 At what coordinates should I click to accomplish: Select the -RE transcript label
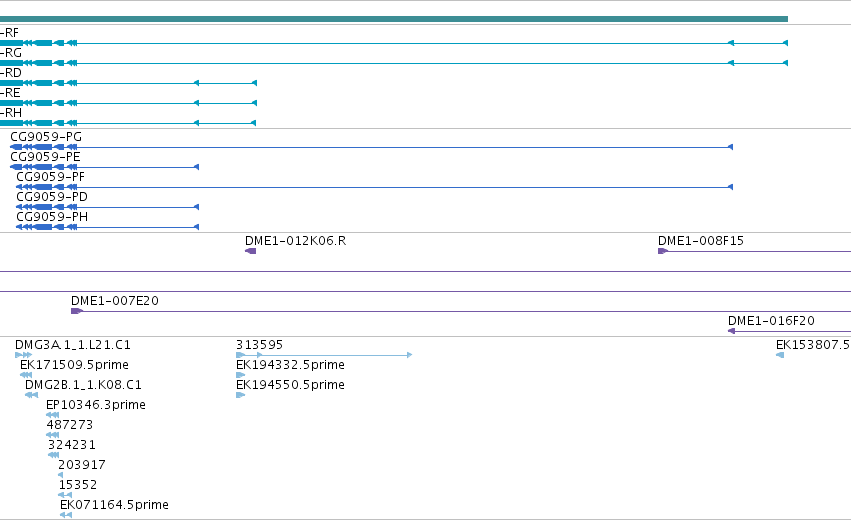click(10, 93)
